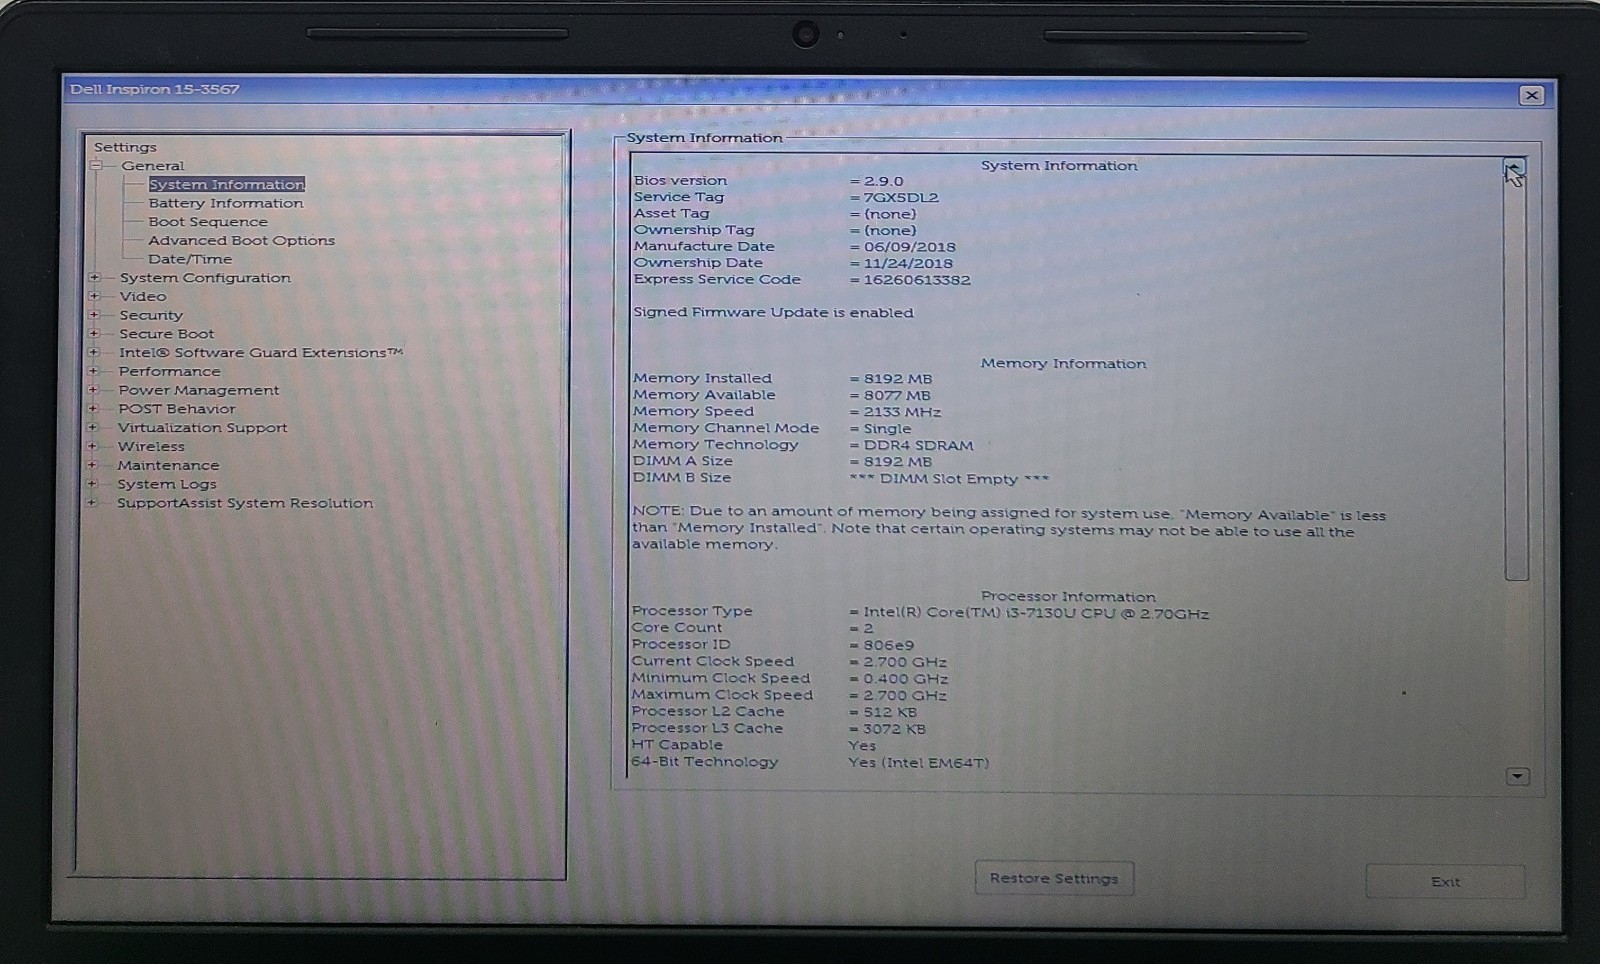Image resolution: width=1600 pixels, height=964 pixels.
Task: Click the Restore Settings button
Action: click(x=1054, y=878)
